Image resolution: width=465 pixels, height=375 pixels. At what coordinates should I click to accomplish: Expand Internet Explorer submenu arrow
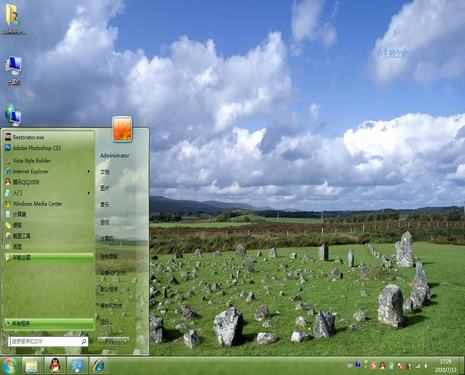tap(88, 171)
